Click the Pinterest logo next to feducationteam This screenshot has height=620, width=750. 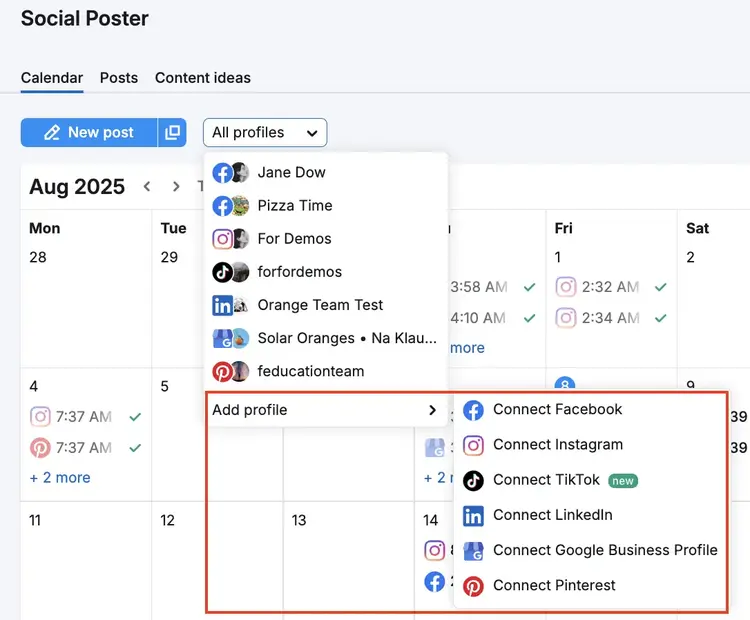coord(222,371)
